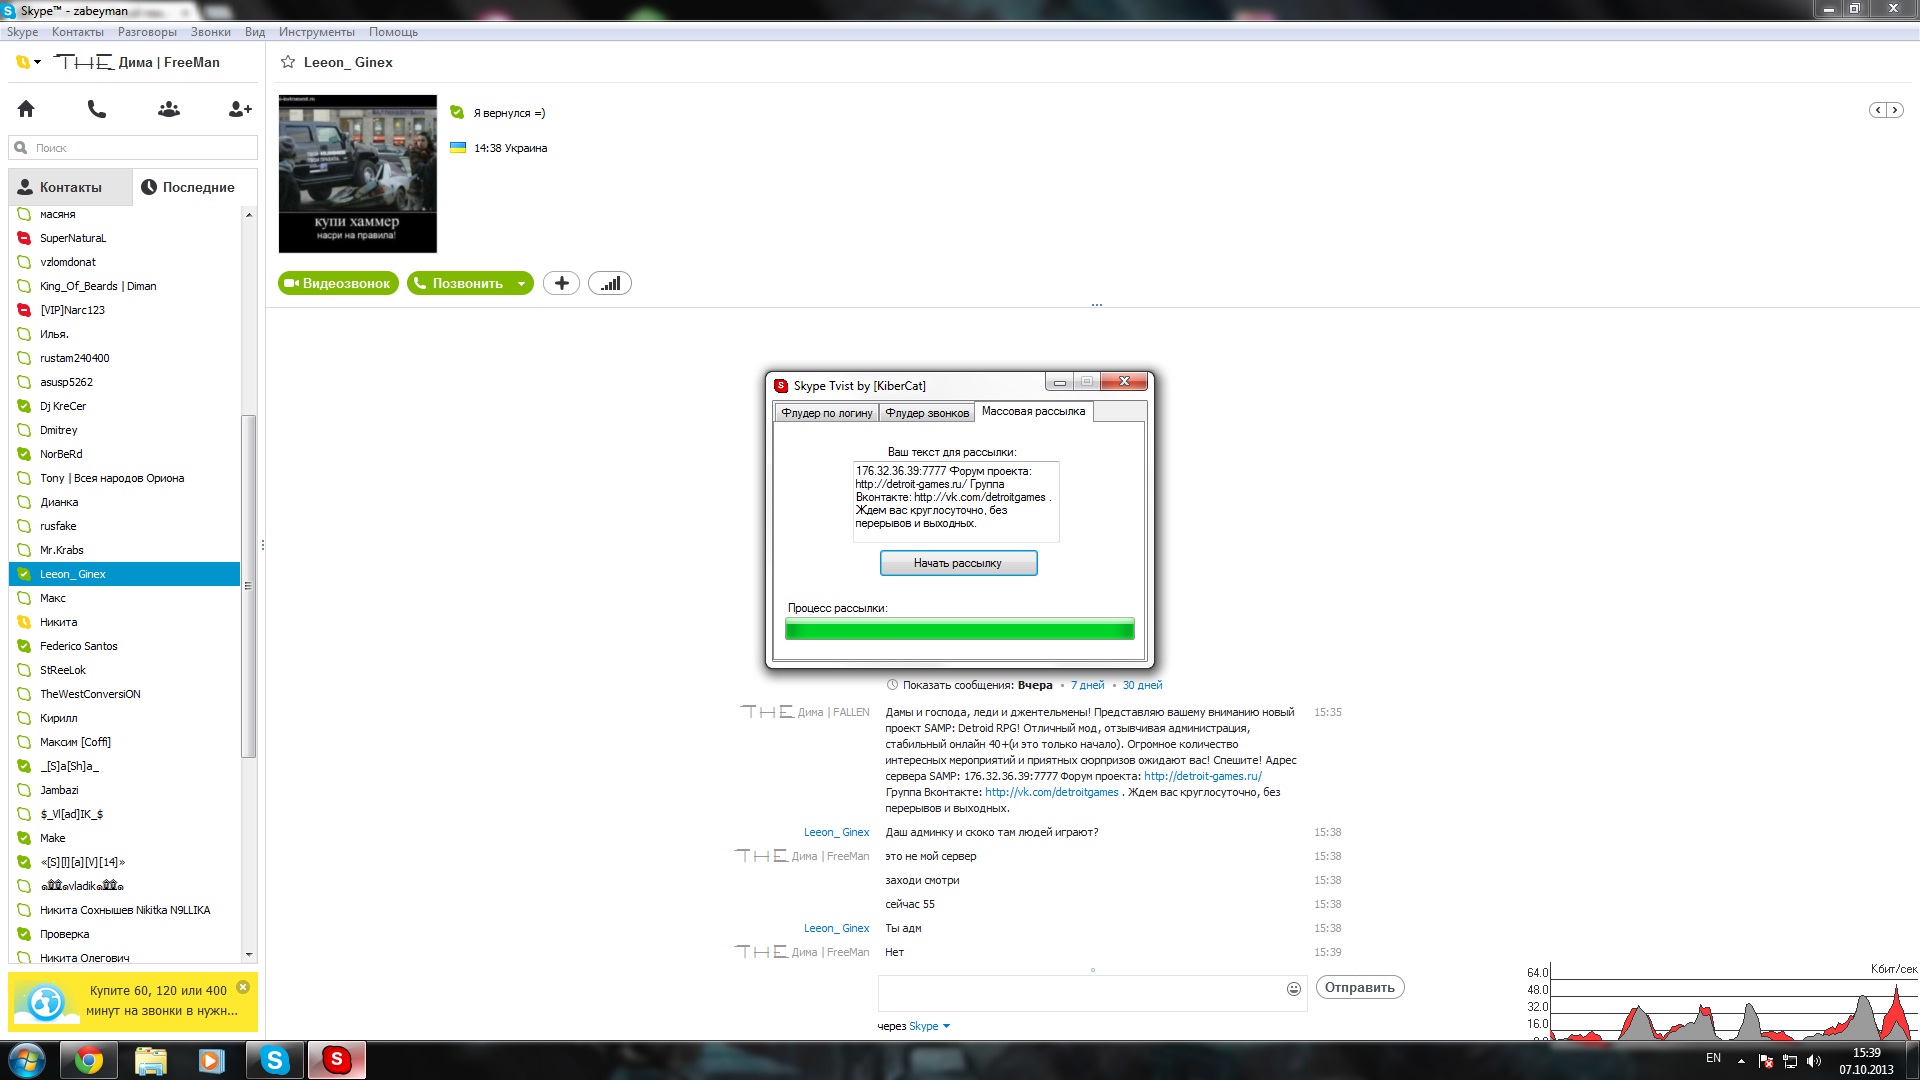Switch to Последние tab
This screenshot has width=1920, height=1080.
click(189, 187)
